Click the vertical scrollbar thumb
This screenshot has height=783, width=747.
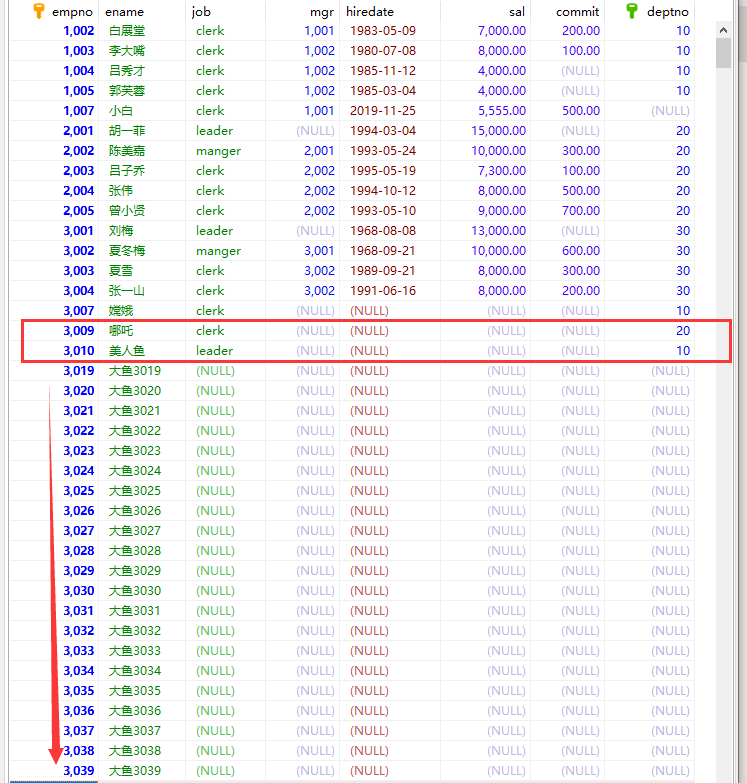click(x=723, y=53)
